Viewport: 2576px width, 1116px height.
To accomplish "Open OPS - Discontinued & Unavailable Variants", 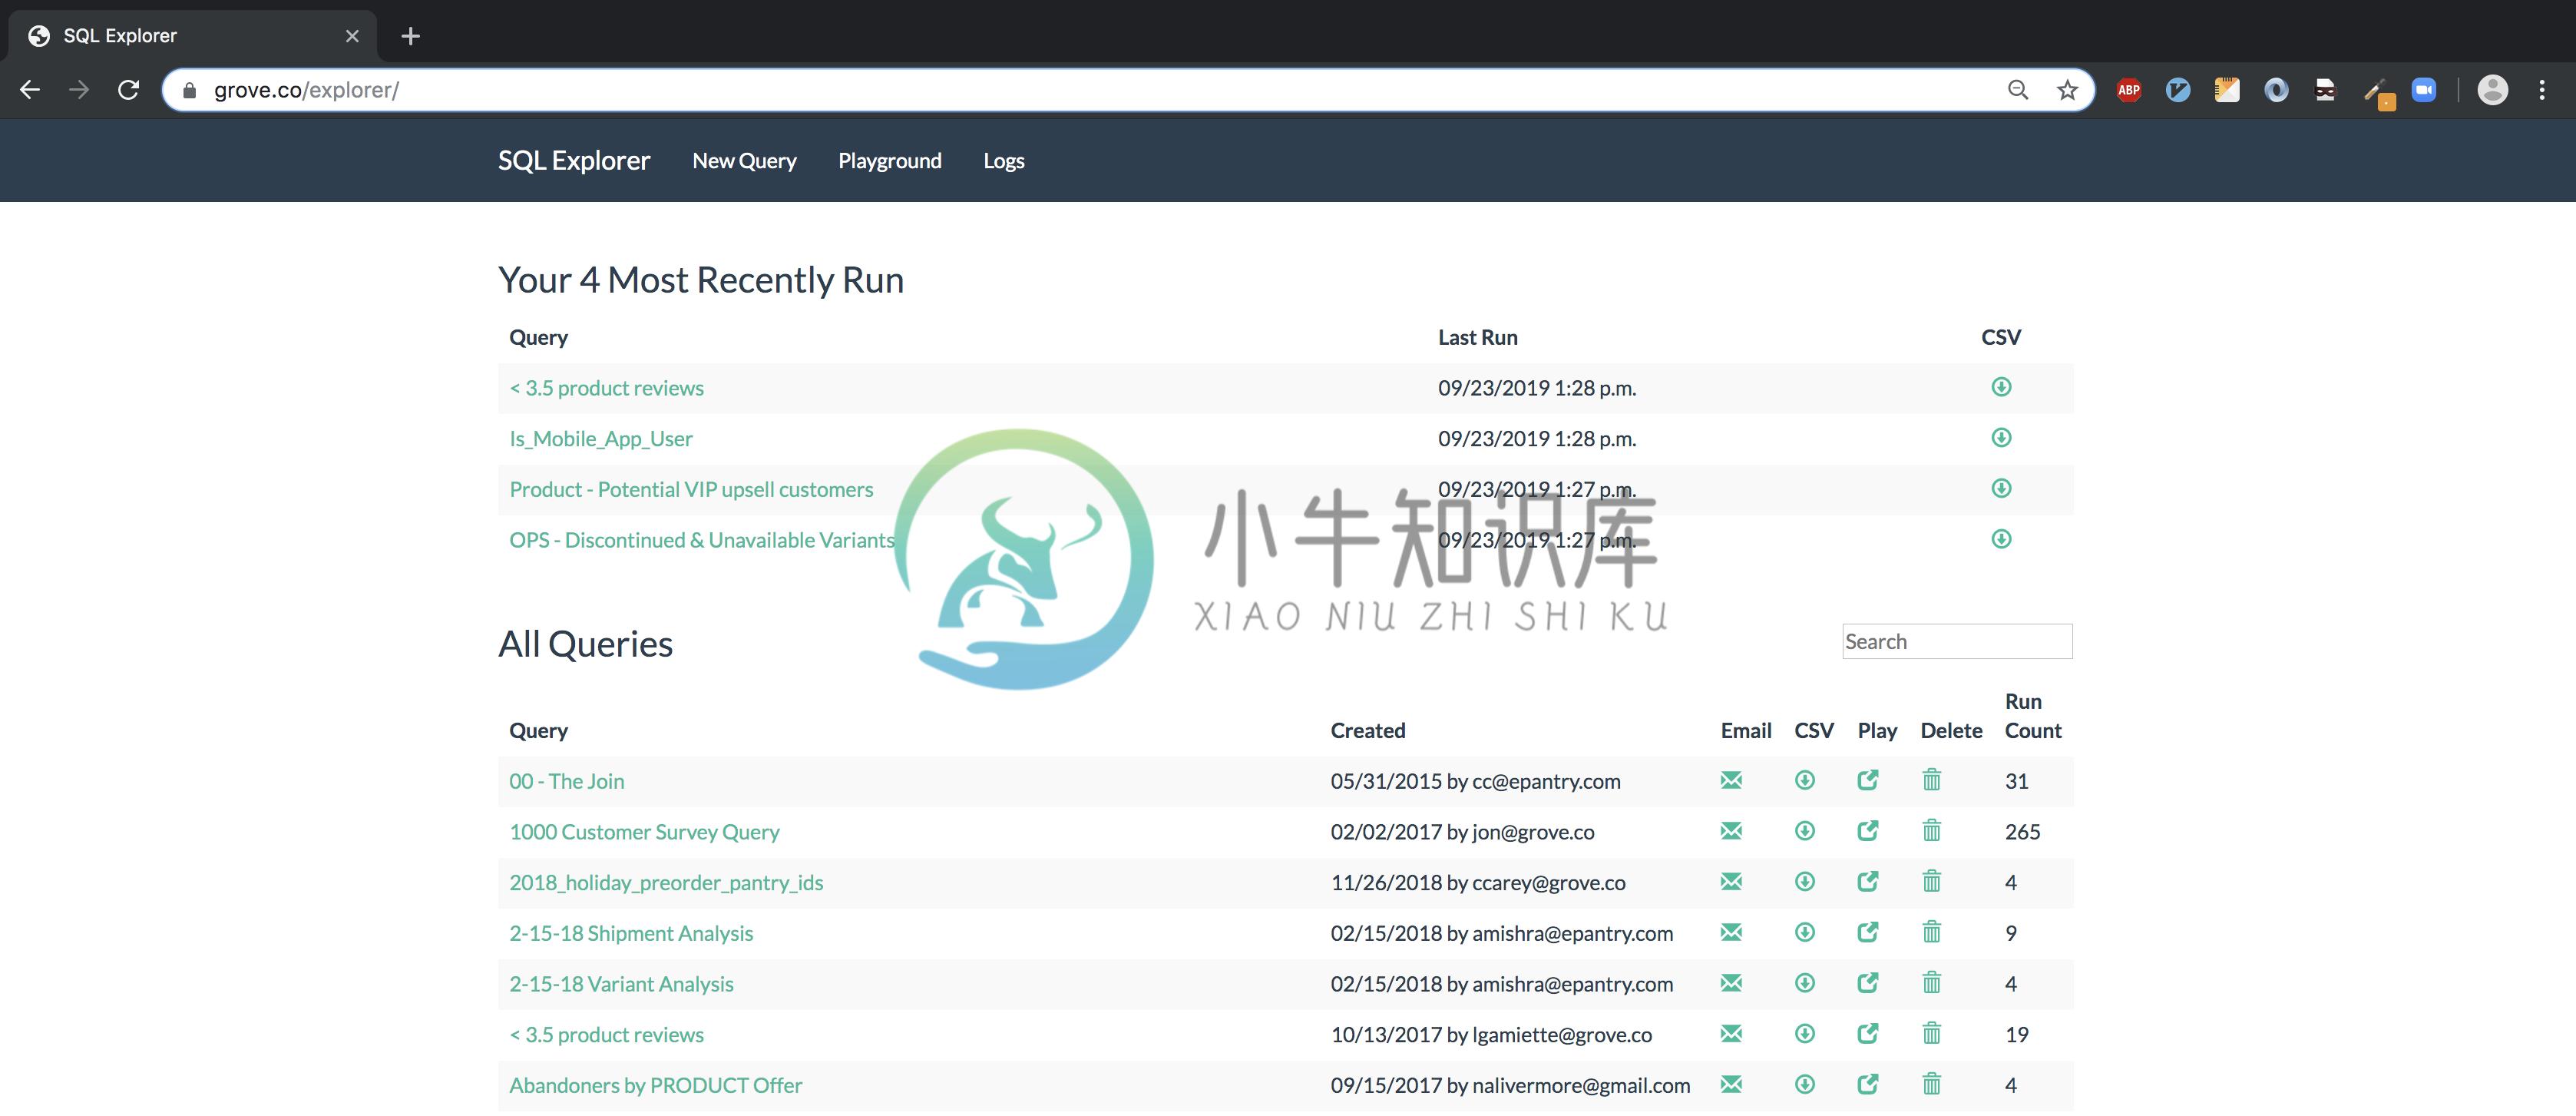I will (x=702, y=540).
